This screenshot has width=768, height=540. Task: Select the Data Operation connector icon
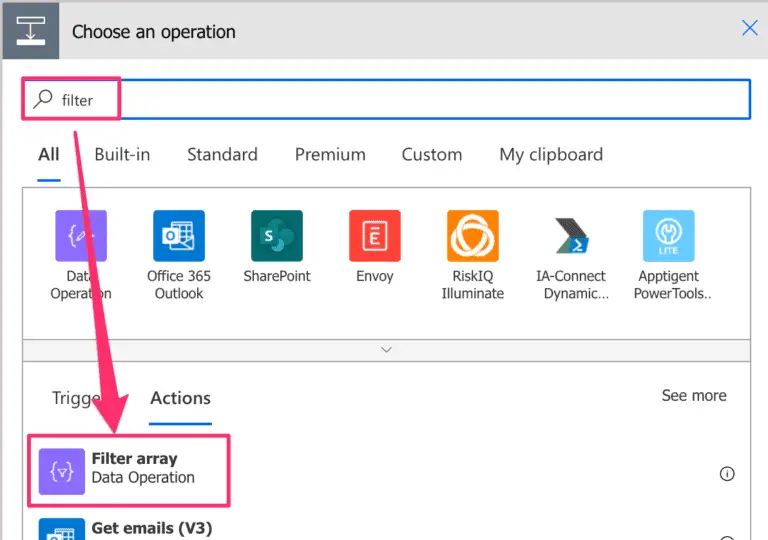(81, 236)
